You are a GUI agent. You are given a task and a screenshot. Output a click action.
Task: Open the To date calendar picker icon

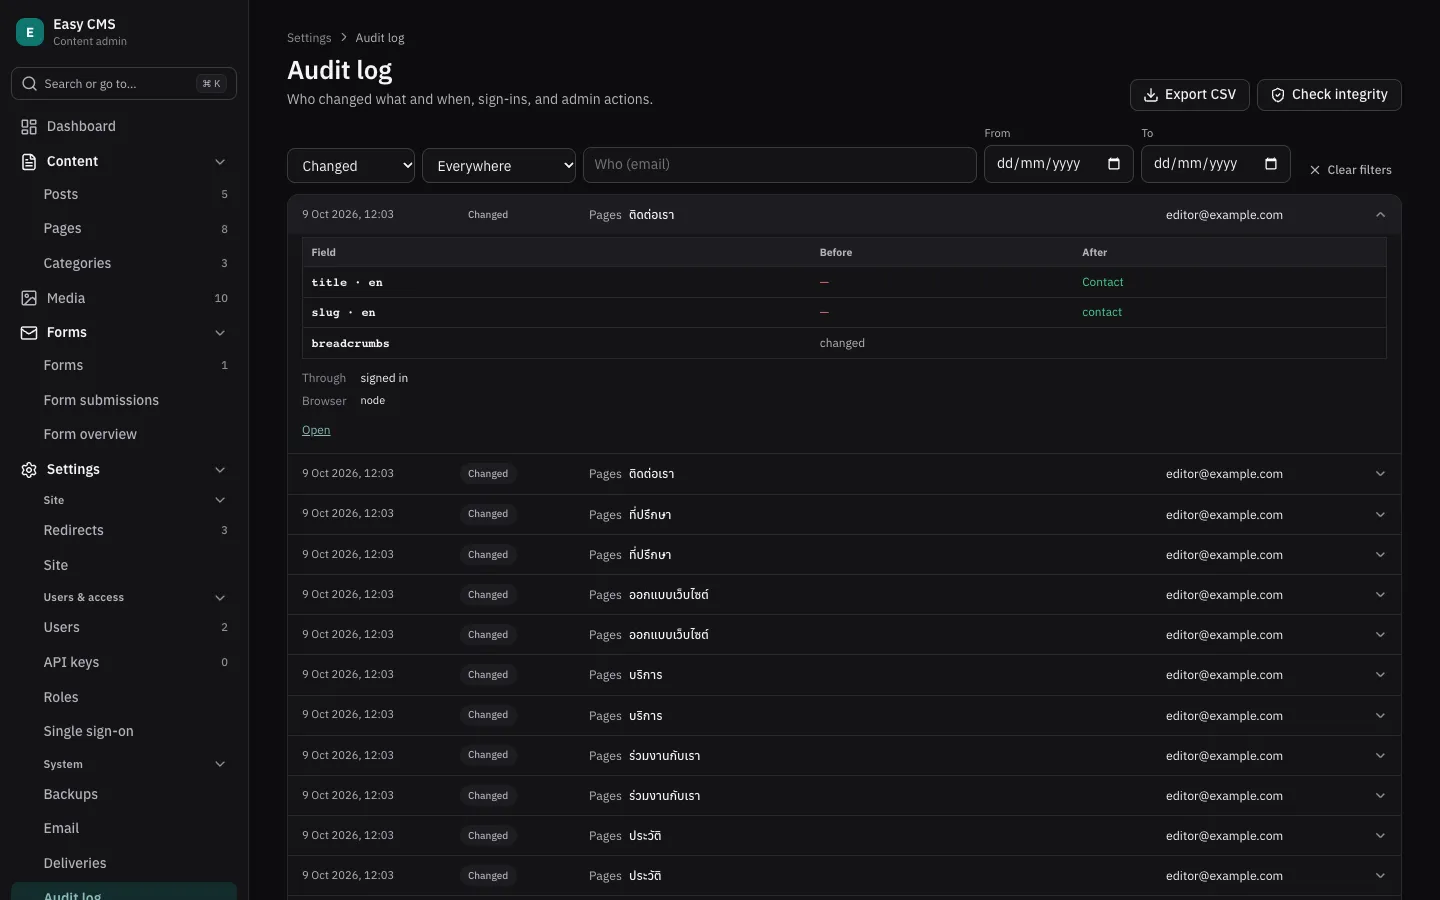(1271, 164)
